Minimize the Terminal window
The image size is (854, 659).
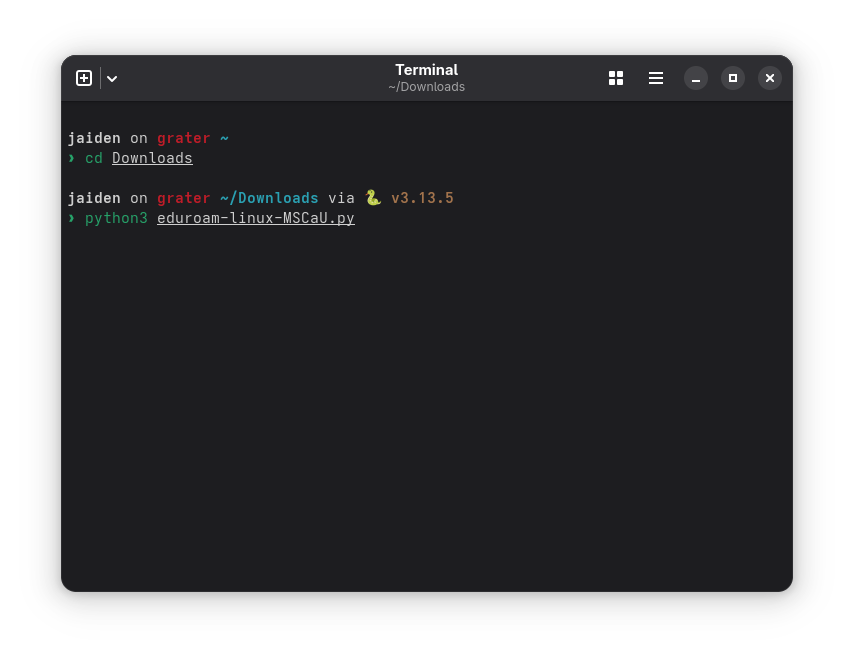point(696,78)
